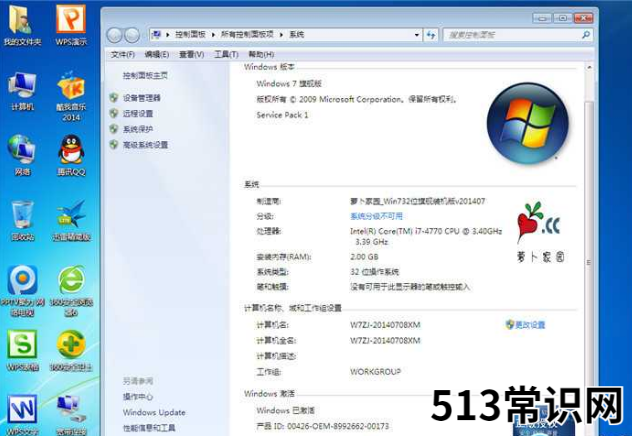This screenshot has width=632, height=436.
Task: Select the 网络 desktop icon
Action: coord(22,155)
